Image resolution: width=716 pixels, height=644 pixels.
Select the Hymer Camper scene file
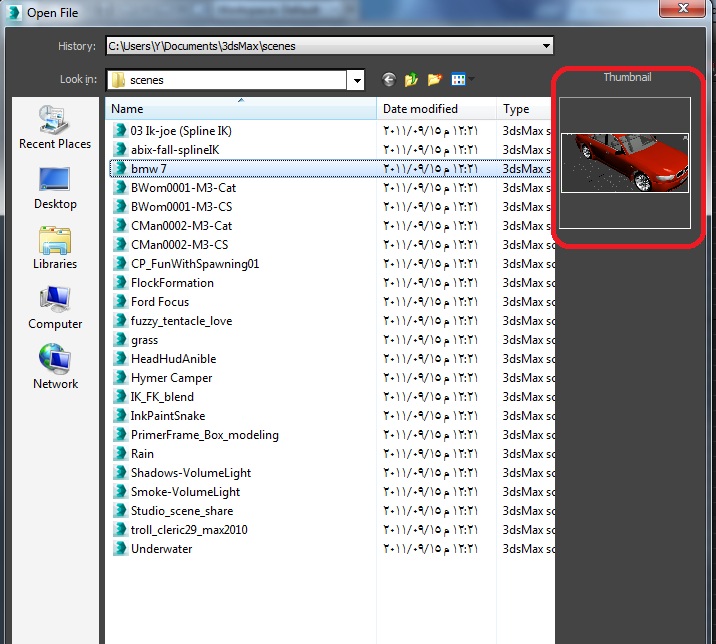pos(171,378)
